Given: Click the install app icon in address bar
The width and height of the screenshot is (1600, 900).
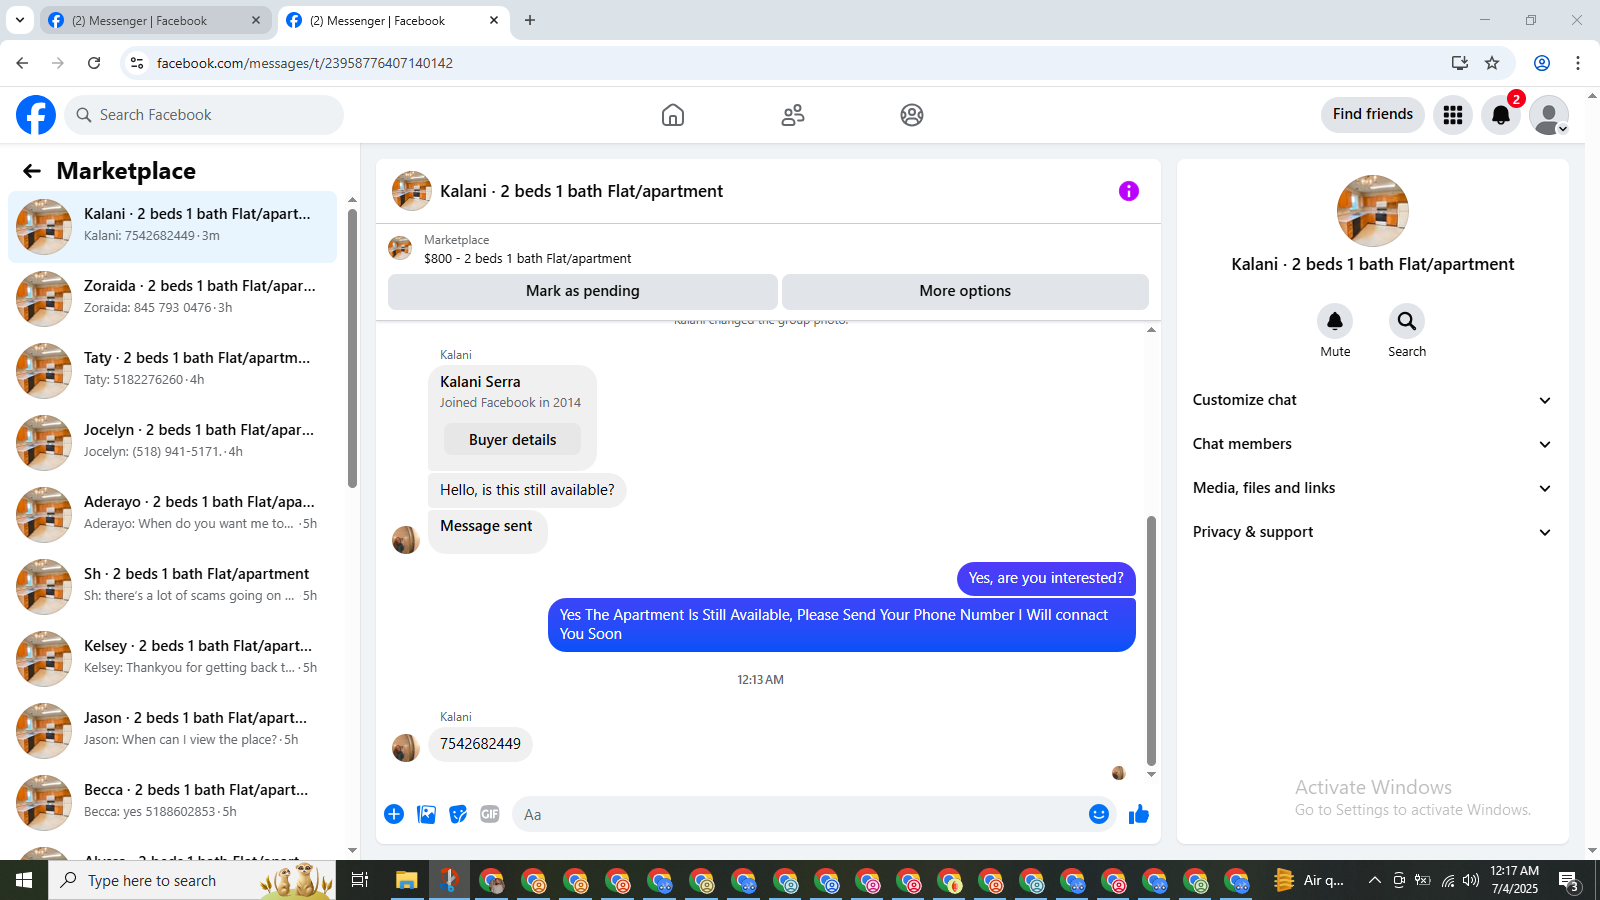Looking at the screenshot, I should coord(1460,63).
